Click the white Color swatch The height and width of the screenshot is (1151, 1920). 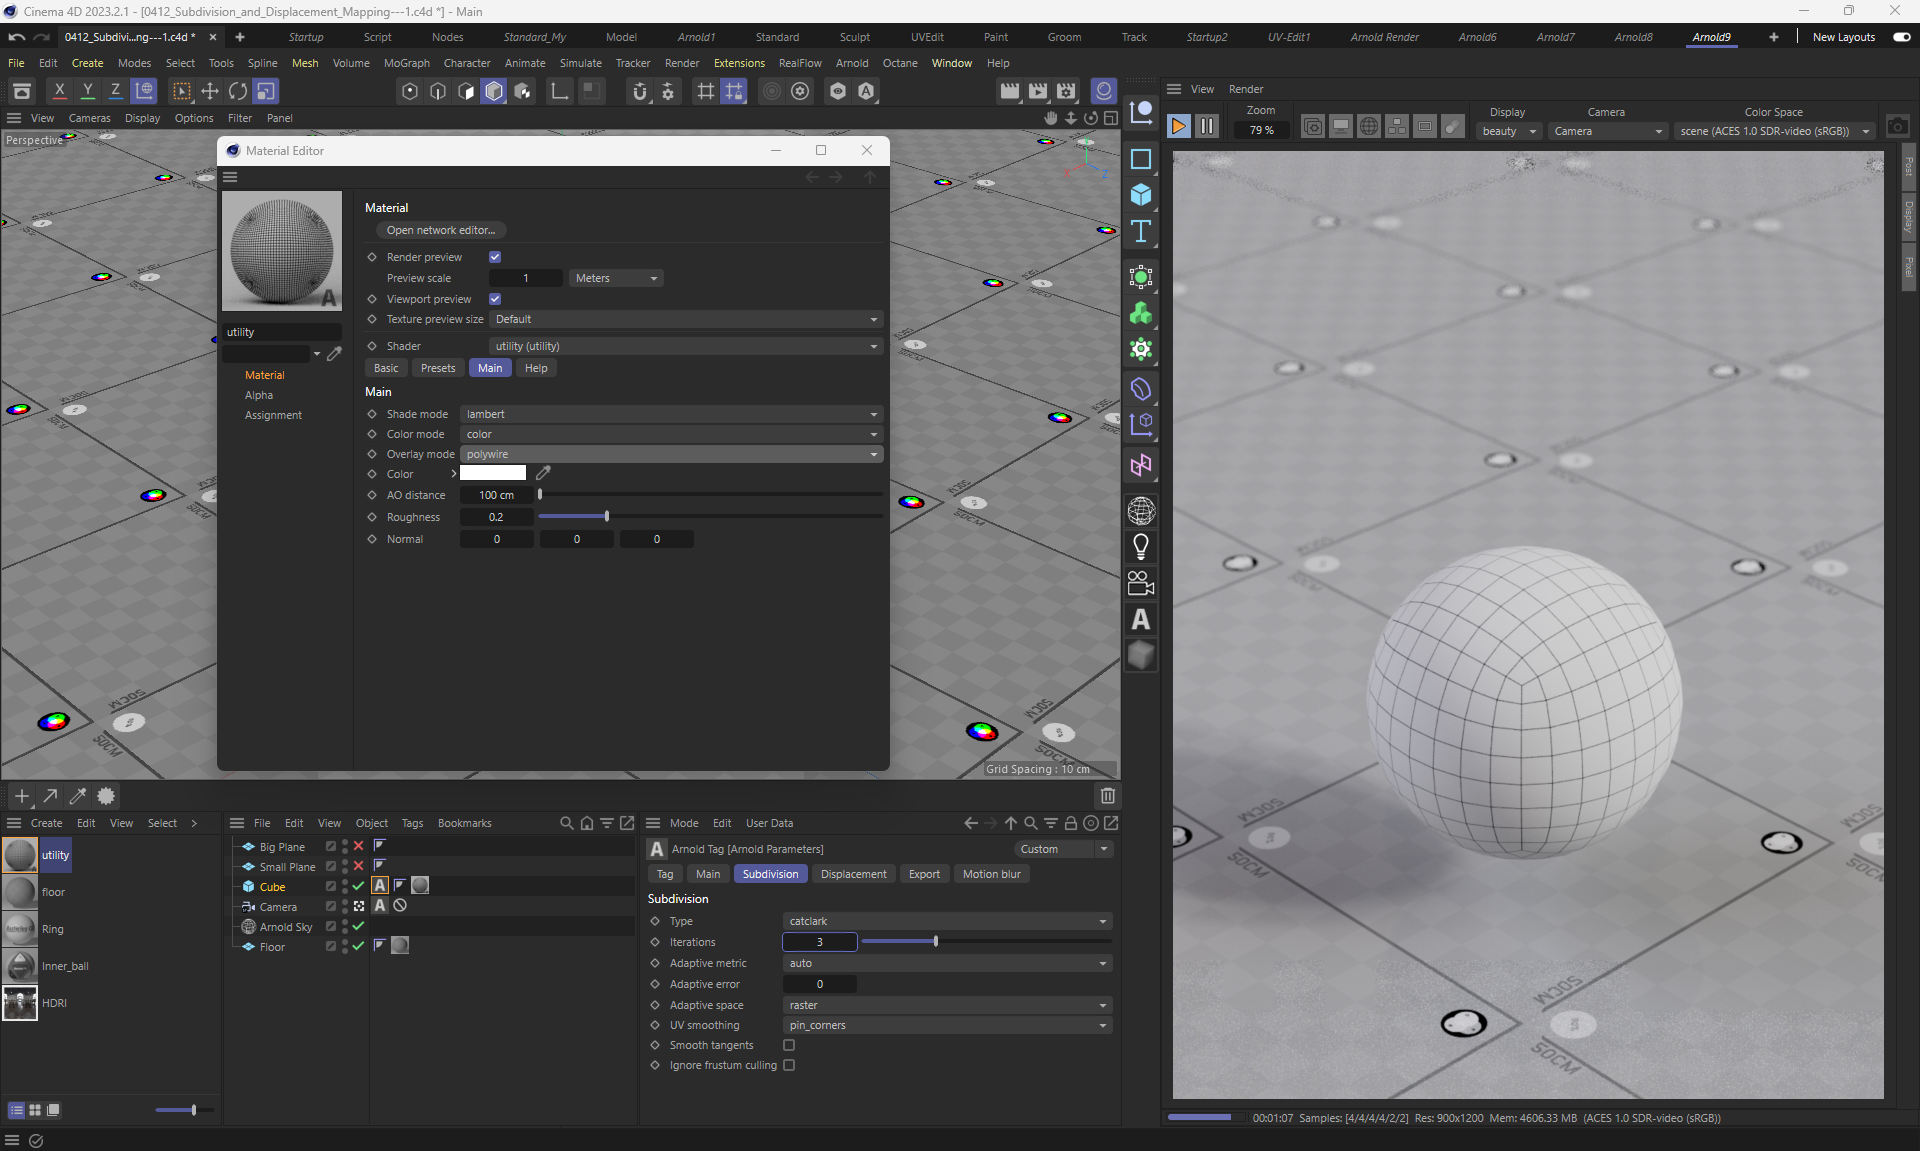point(493,473)
